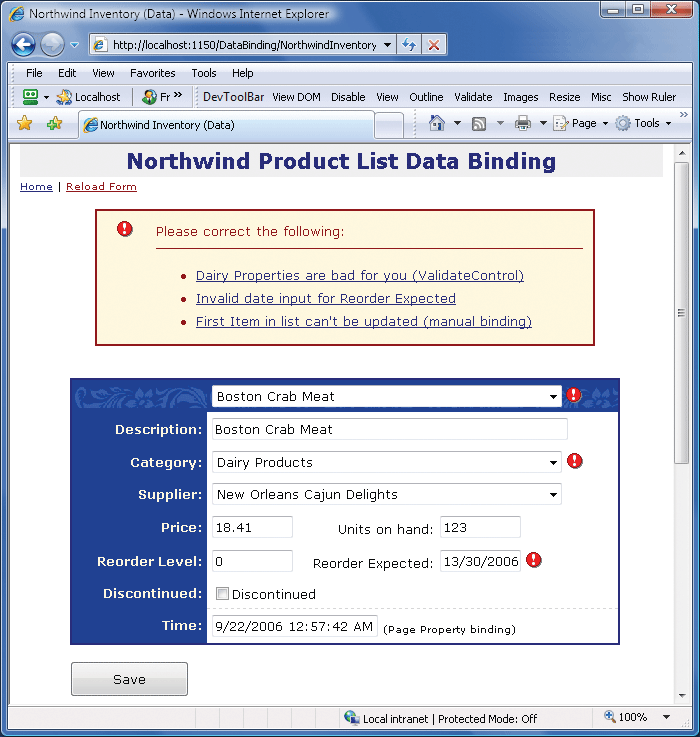The height and width of the screenshot is (737, 700).
Task: Open the Tools menu in menu bar
Action: point(204,73)
